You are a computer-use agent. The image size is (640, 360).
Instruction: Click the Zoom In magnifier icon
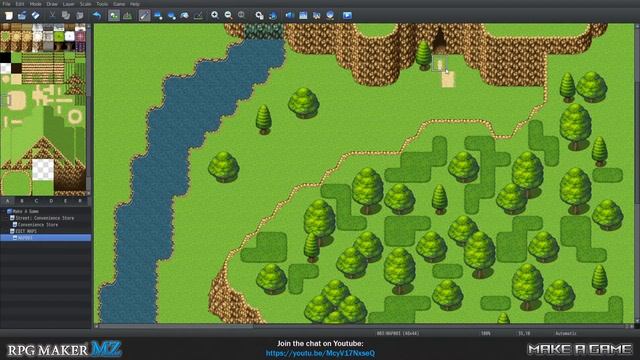click(x=215, y=16)
